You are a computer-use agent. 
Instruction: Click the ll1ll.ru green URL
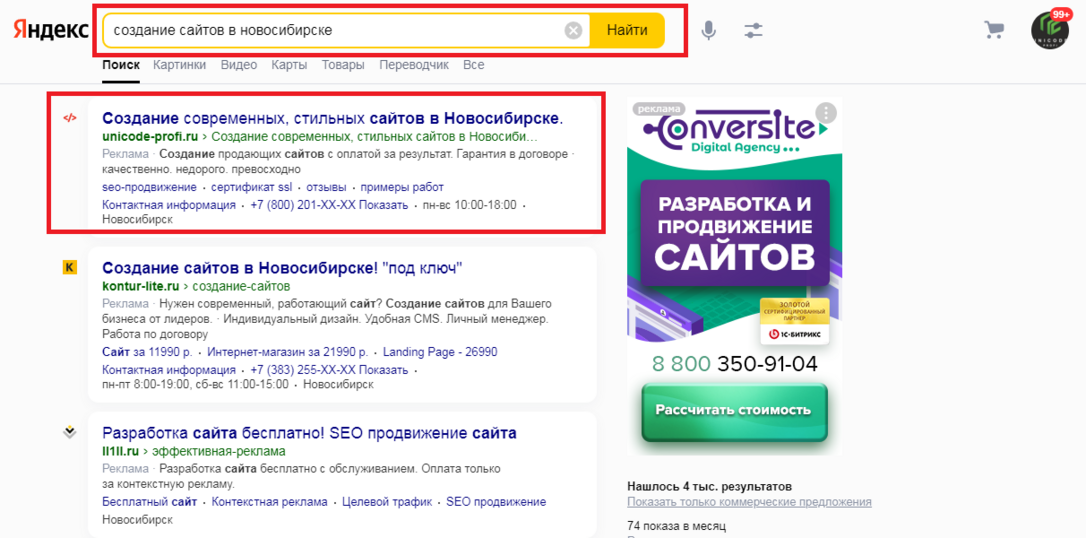click(121, 452)
